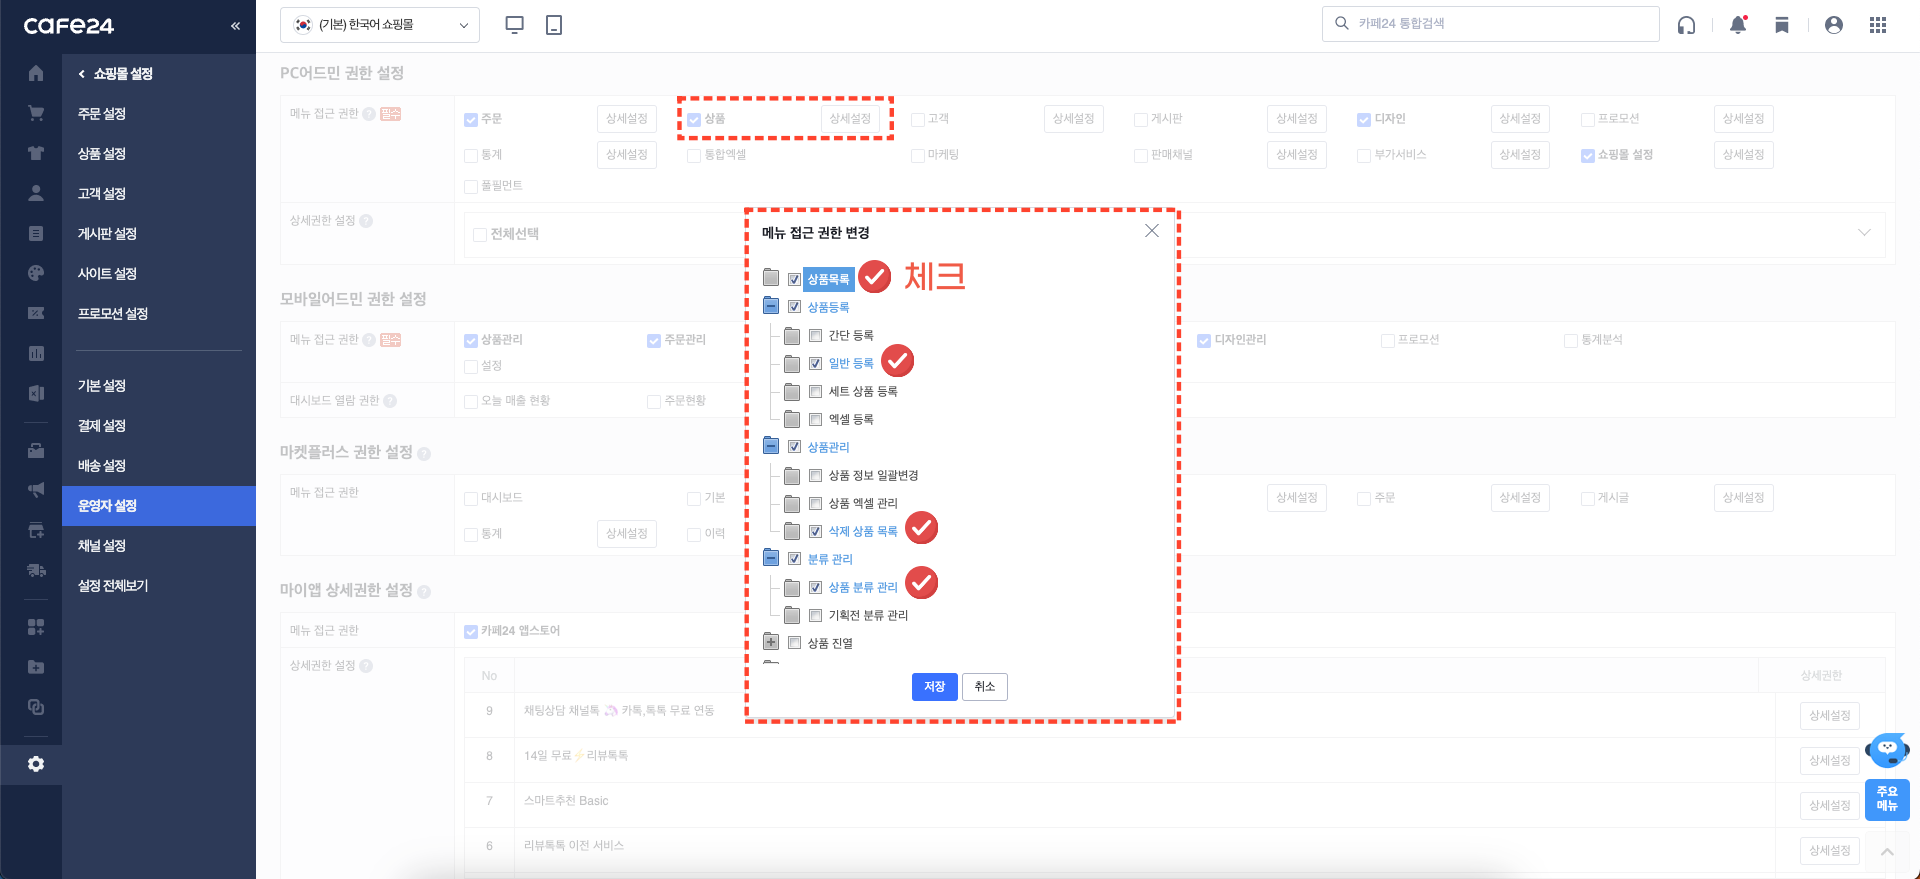1920x879 pixels.
Task: Click 상세설정 button next to 디자인
Action: [x=1520, y=119]
